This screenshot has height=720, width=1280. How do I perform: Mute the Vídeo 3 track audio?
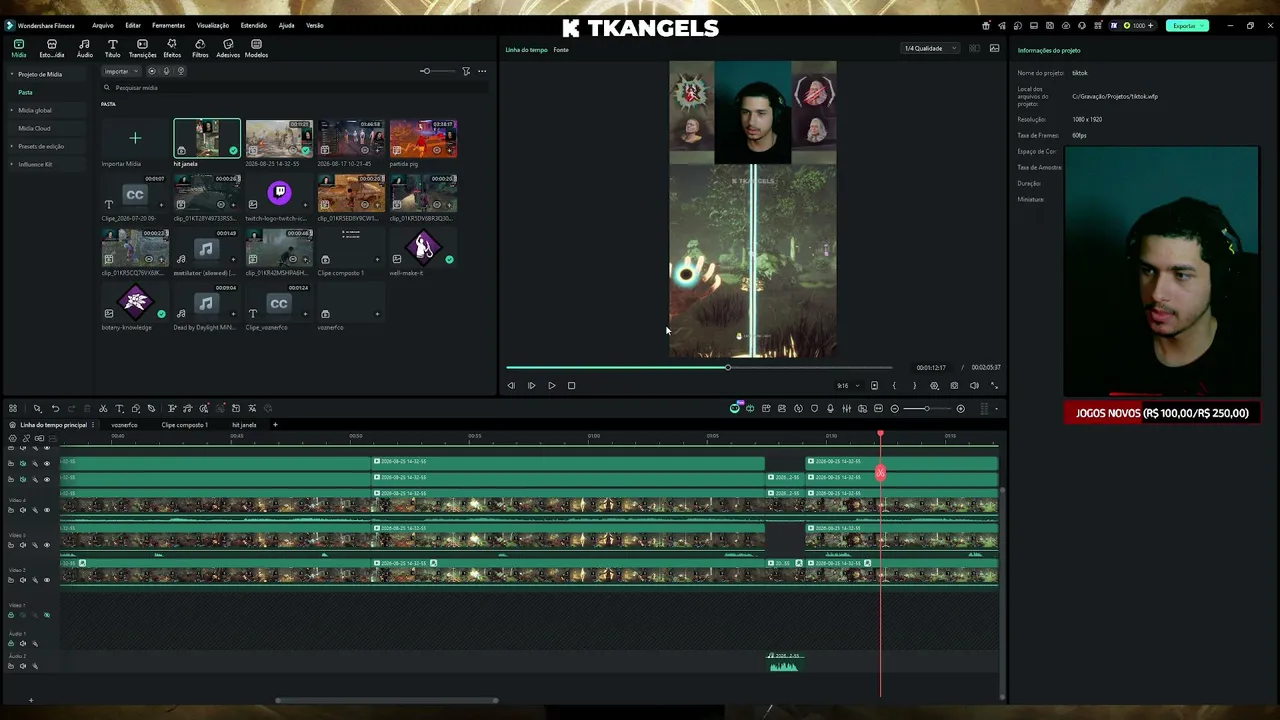(x=23, y=545)
